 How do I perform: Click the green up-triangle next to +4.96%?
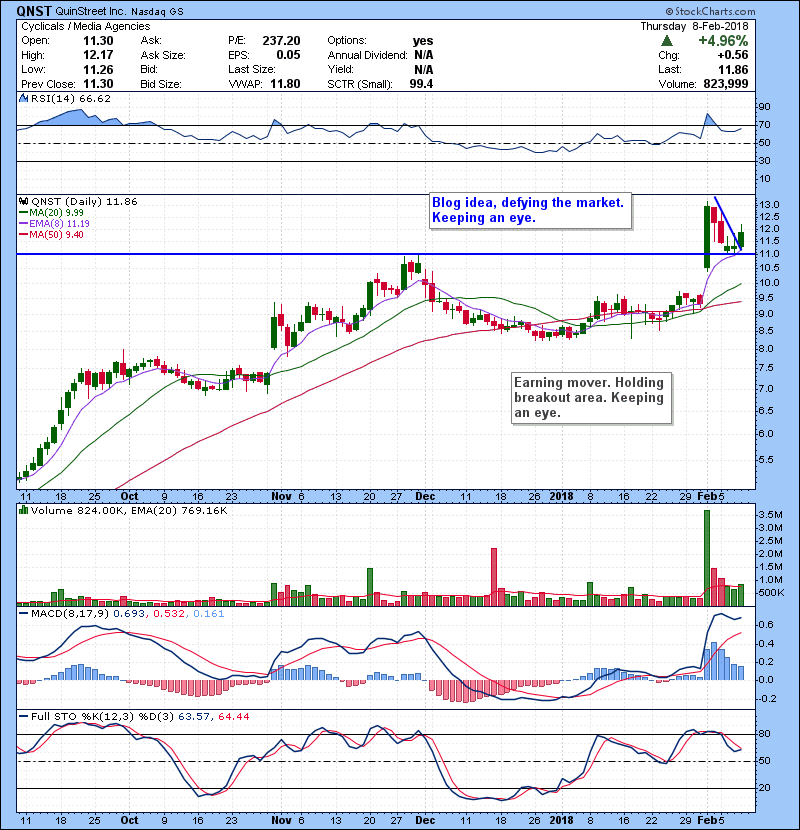(667, 41)
